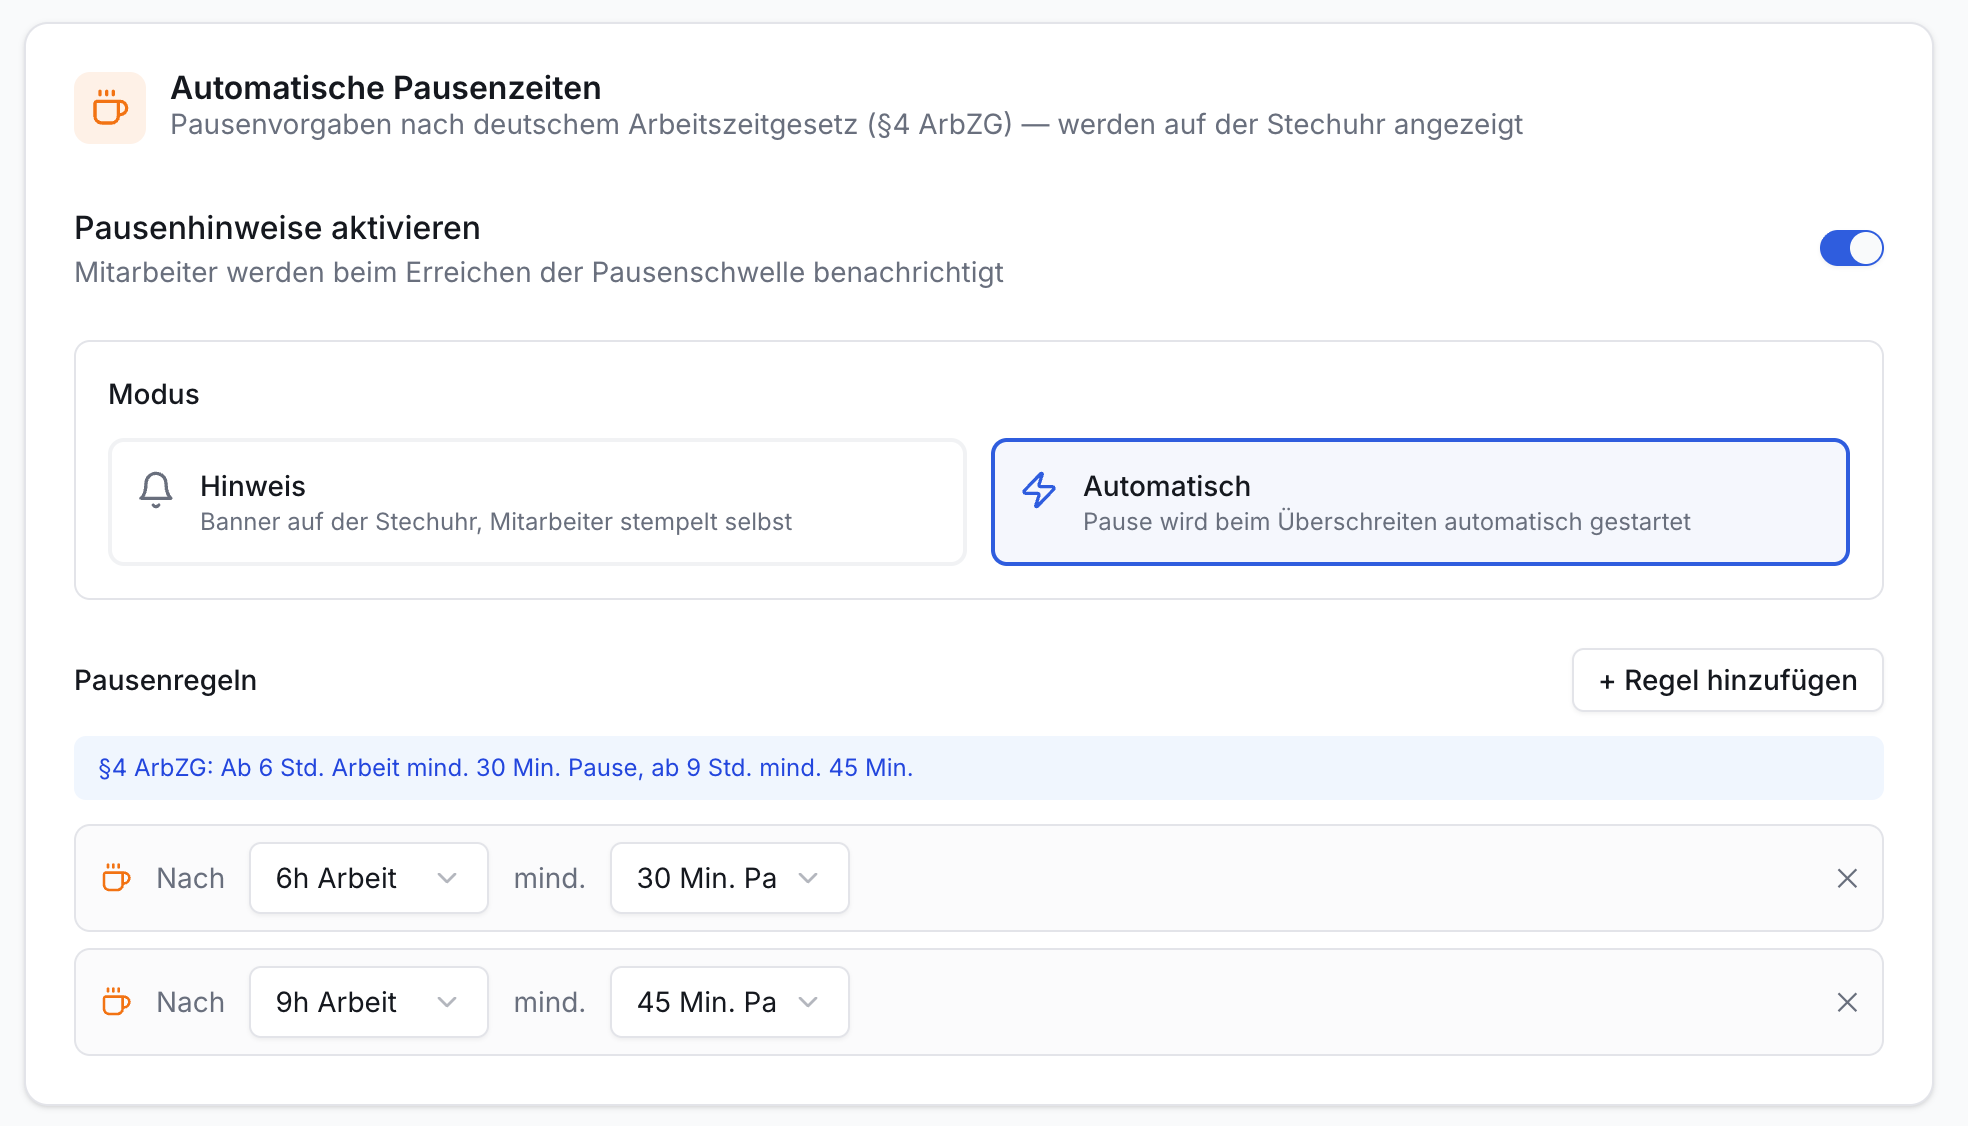
Task: Click the Regel hinzufügen button
Action: [1727, 680]
